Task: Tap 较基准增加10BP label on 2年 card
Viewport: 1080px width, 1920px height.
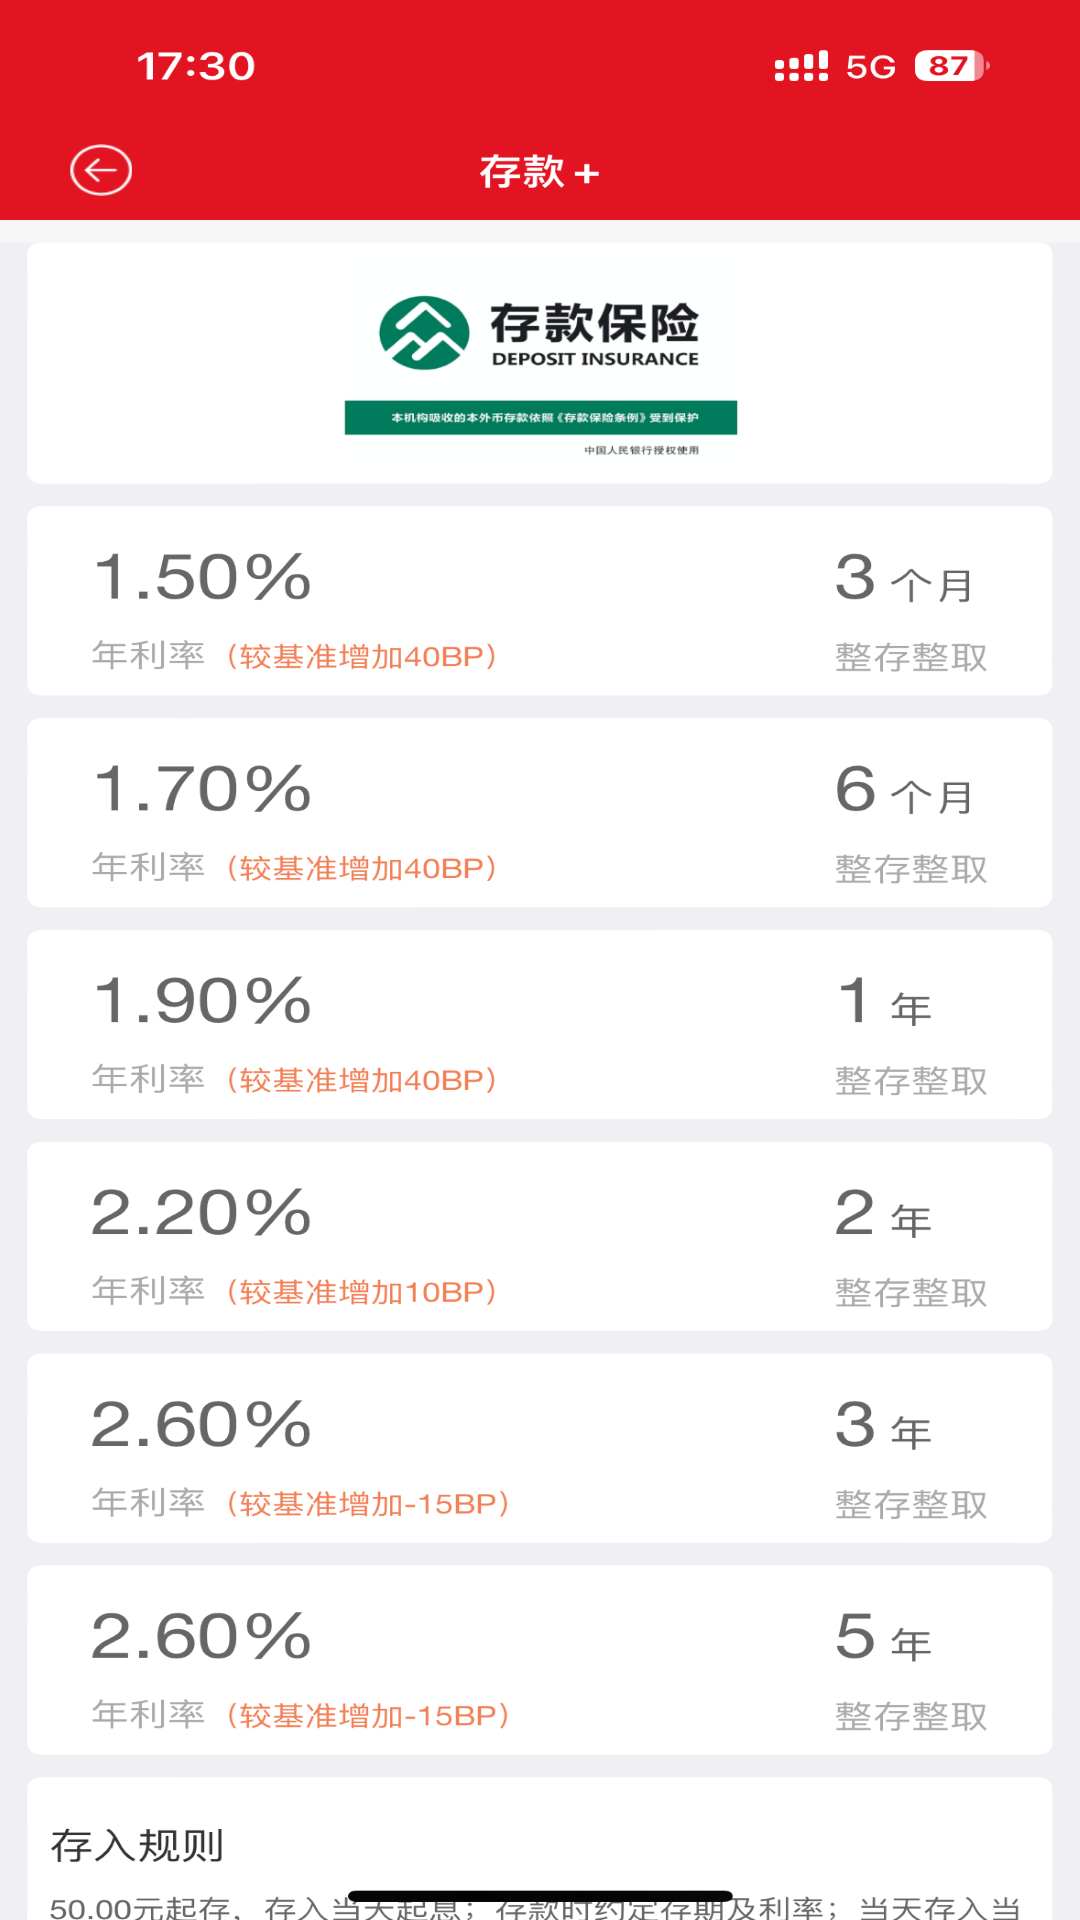Action: (x=362, y=1292)
